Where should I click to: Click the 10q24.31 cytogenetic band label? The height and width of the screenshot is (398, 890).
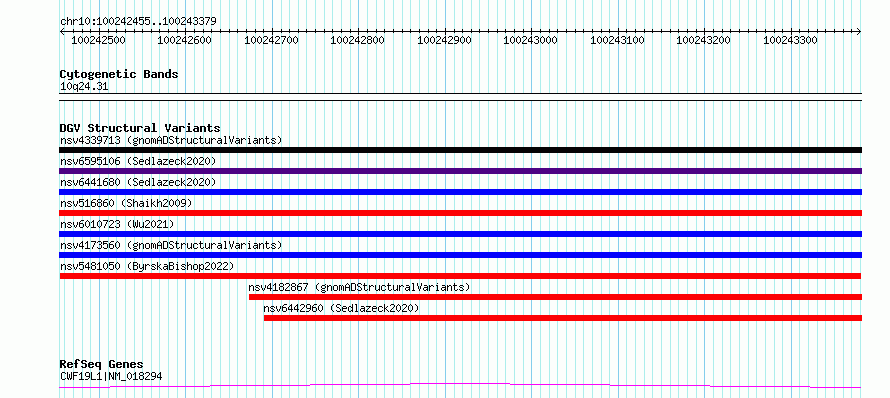[x=84, y=87]
